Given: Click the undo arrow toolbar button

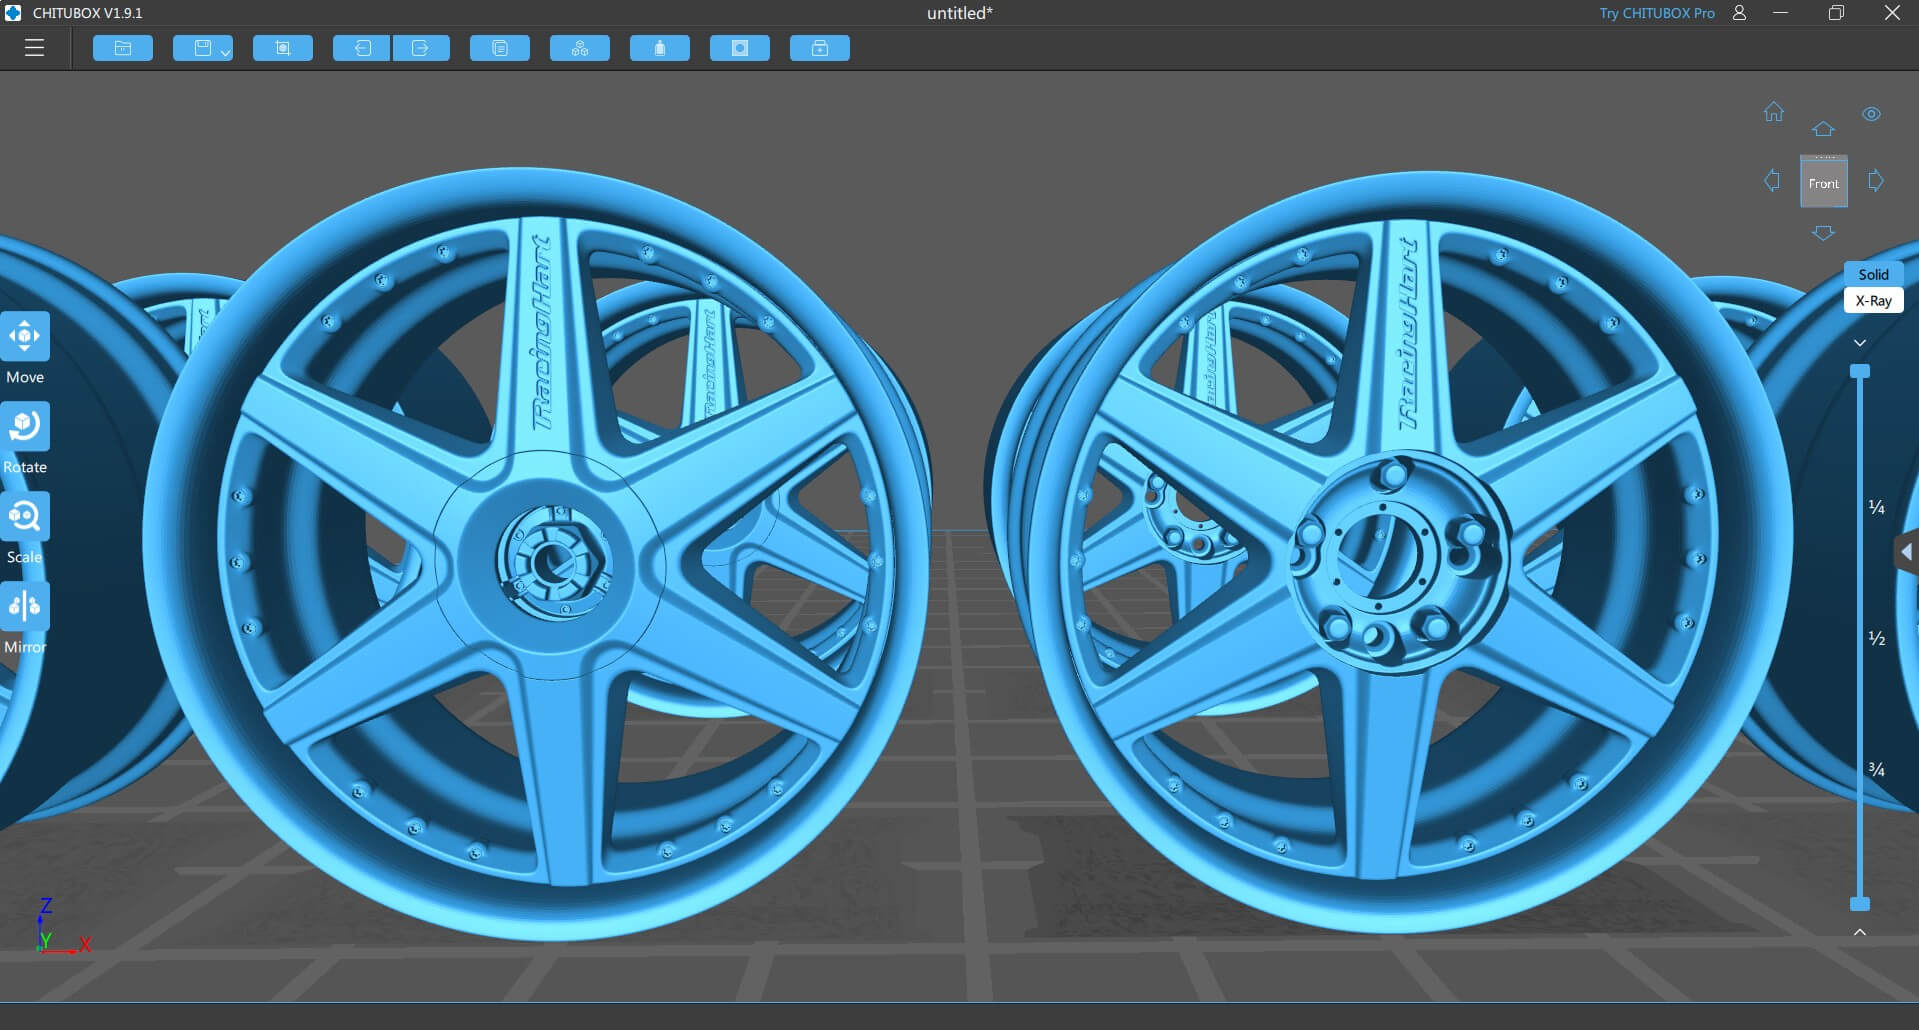Looking at the screenshot, I should (361, 48).
